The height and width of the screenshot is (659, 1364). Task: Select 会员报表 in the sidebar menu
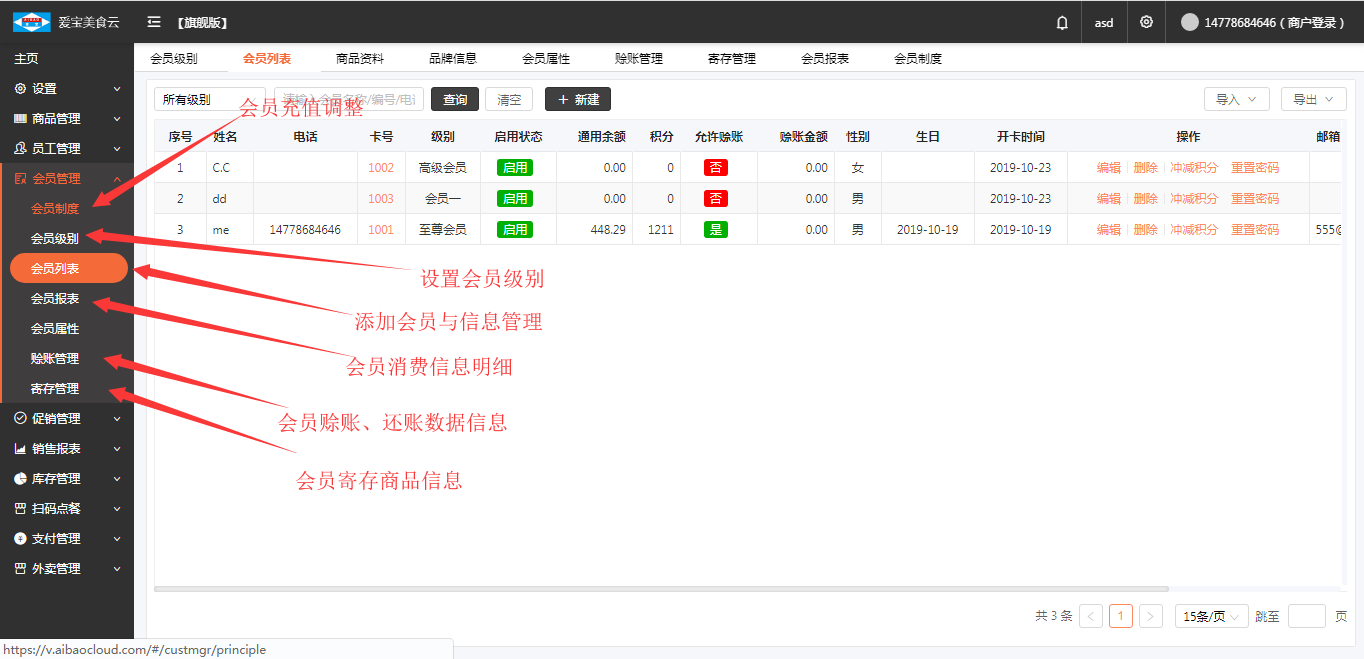tap(55, 299)
